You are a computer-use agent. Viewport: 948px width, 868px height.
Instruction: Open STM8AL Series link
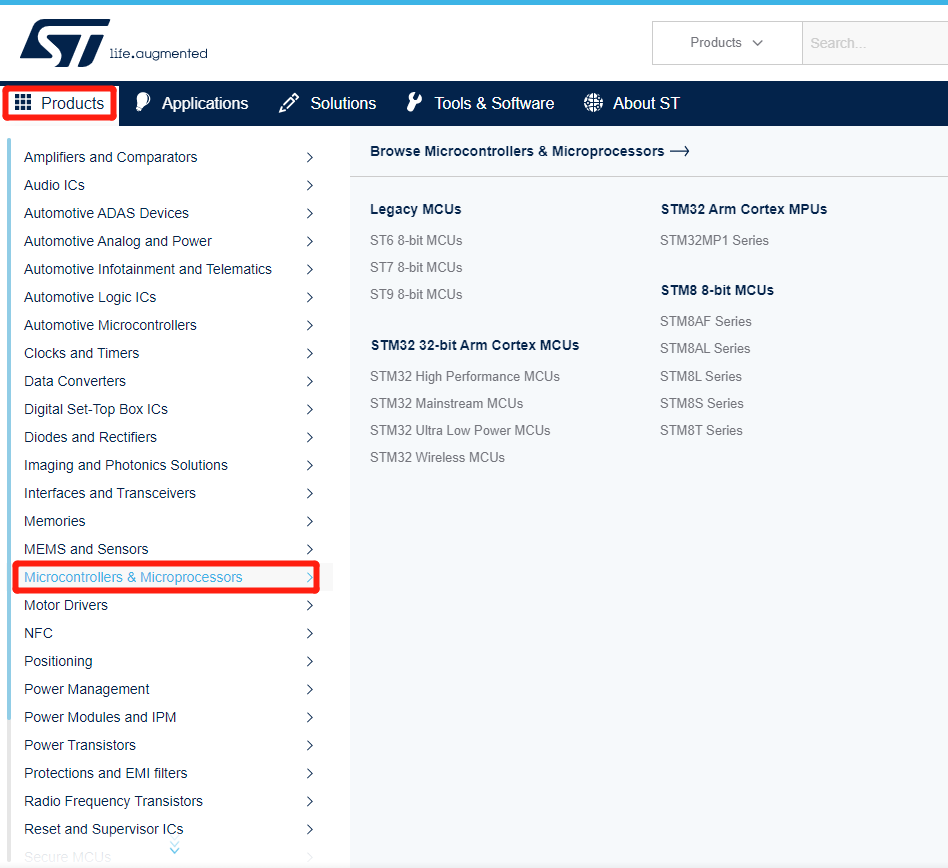point(705,349)
